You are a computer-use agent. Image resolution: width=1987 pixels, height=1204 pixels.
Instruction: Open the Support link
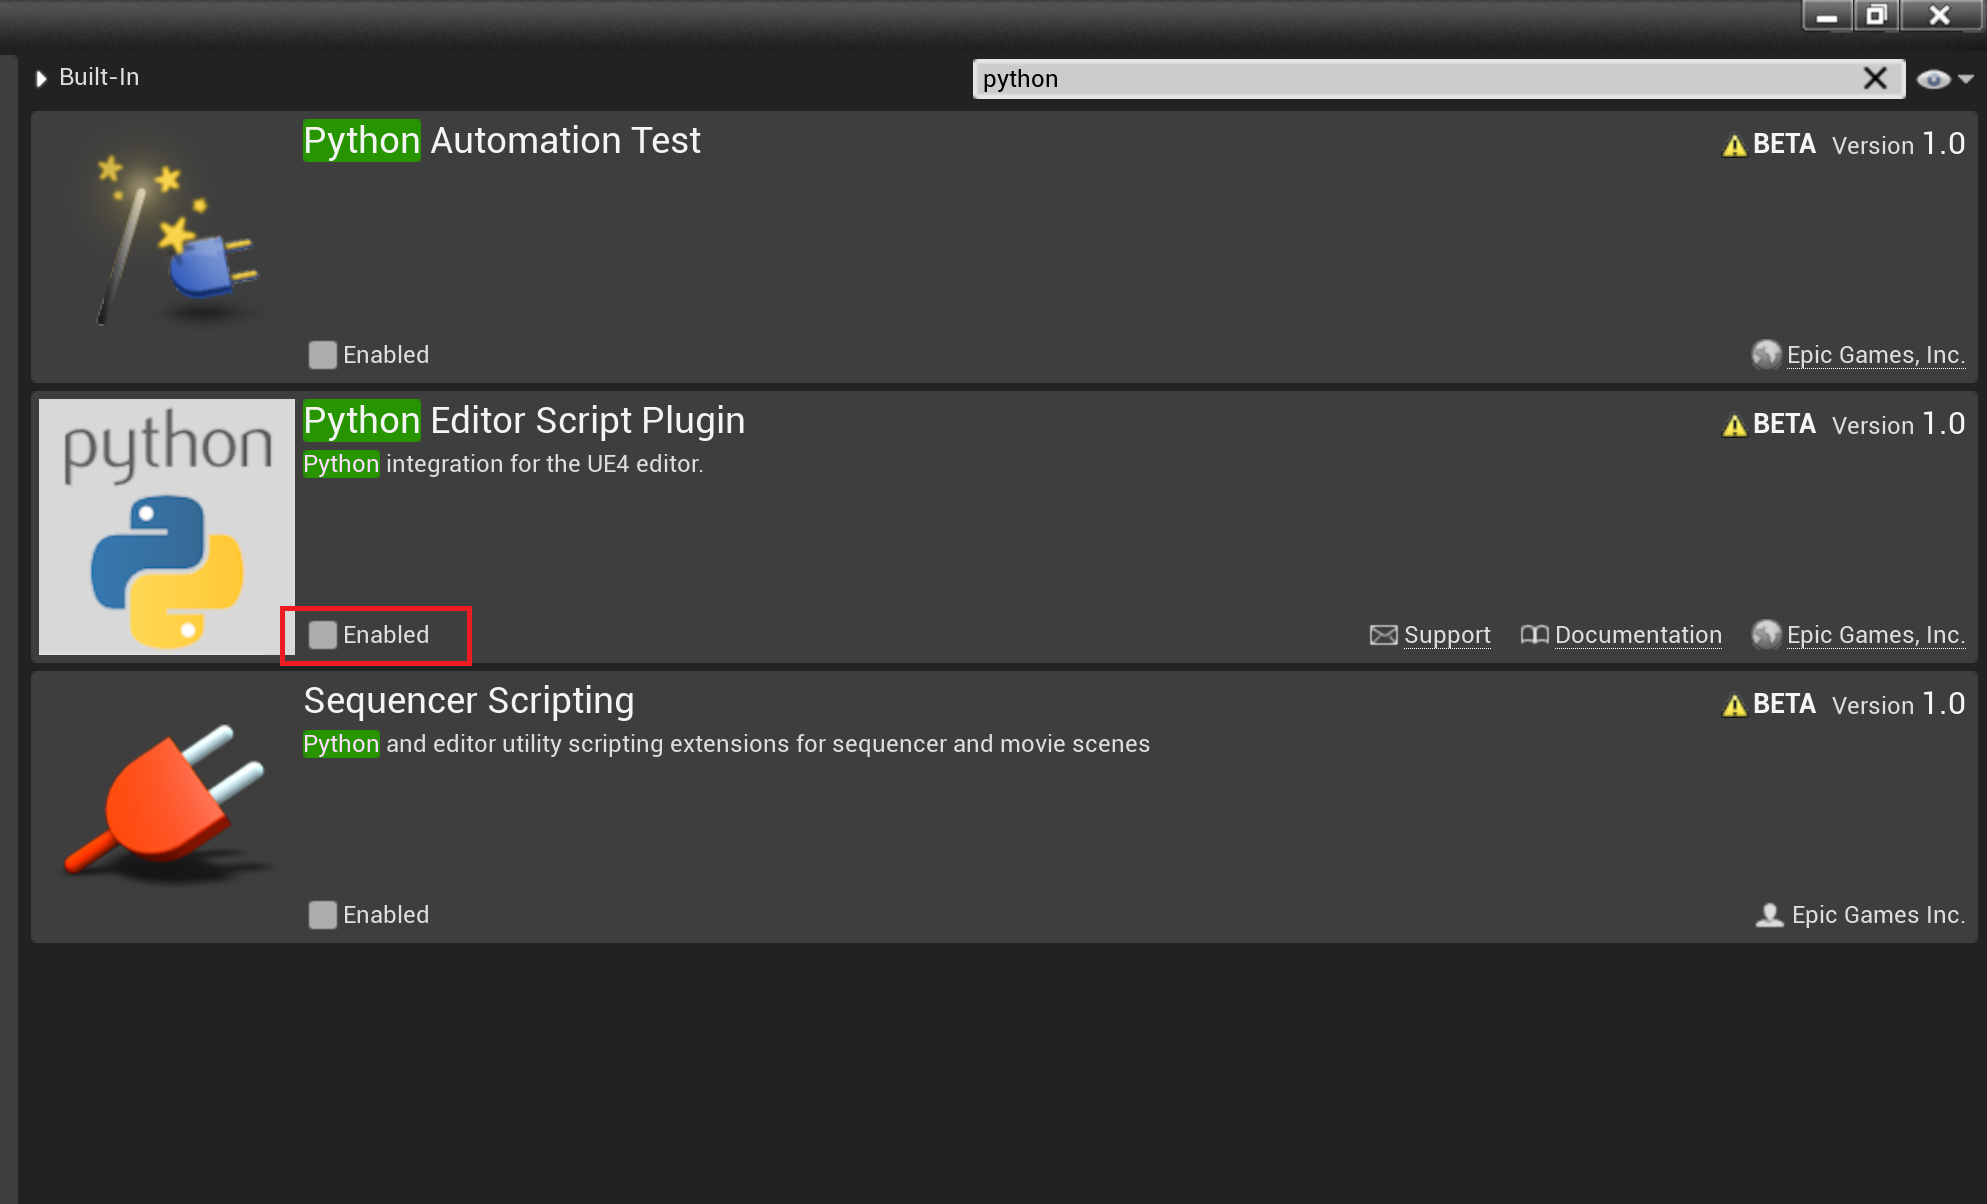pyautogui.click(x=1447, y=635)
